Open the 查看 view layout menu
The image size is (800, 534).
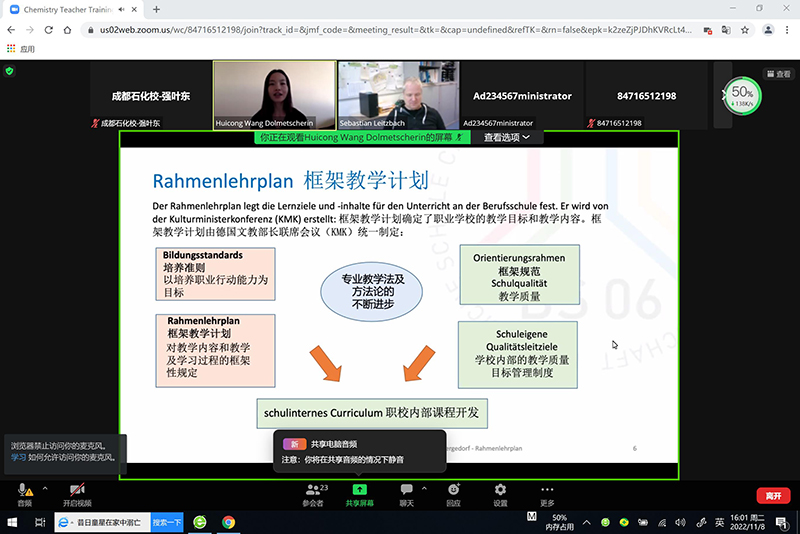click(x=776, y=74)
